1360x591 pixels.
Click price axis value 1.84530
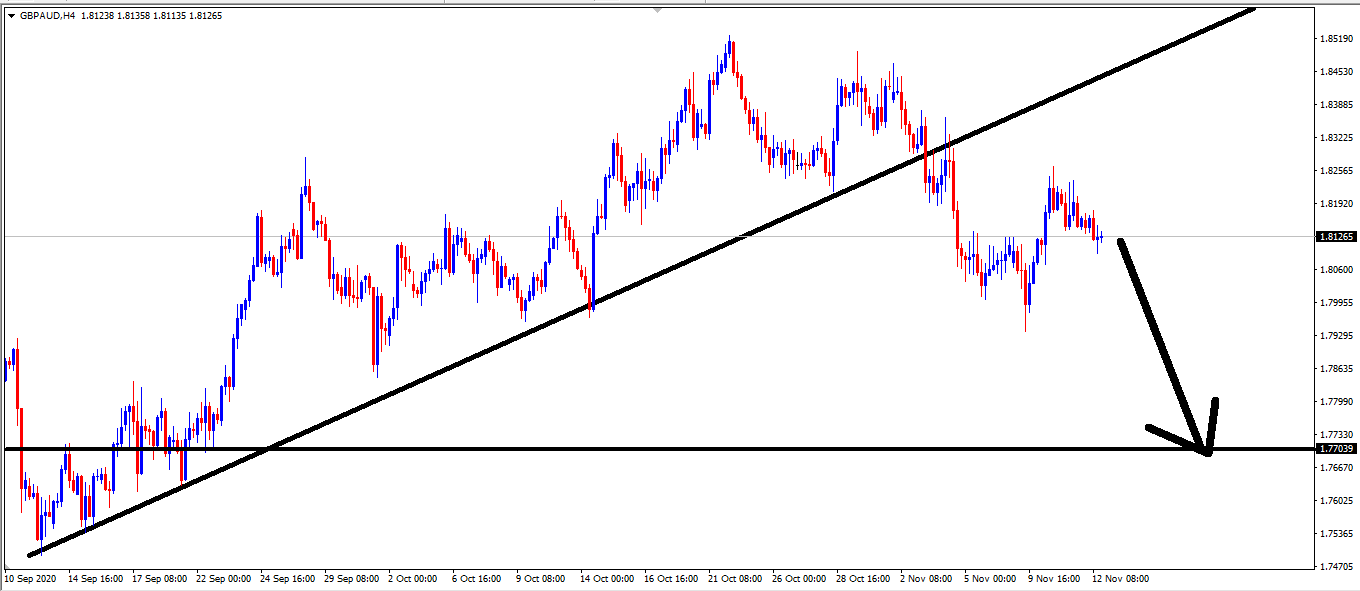pos(1337,72)
